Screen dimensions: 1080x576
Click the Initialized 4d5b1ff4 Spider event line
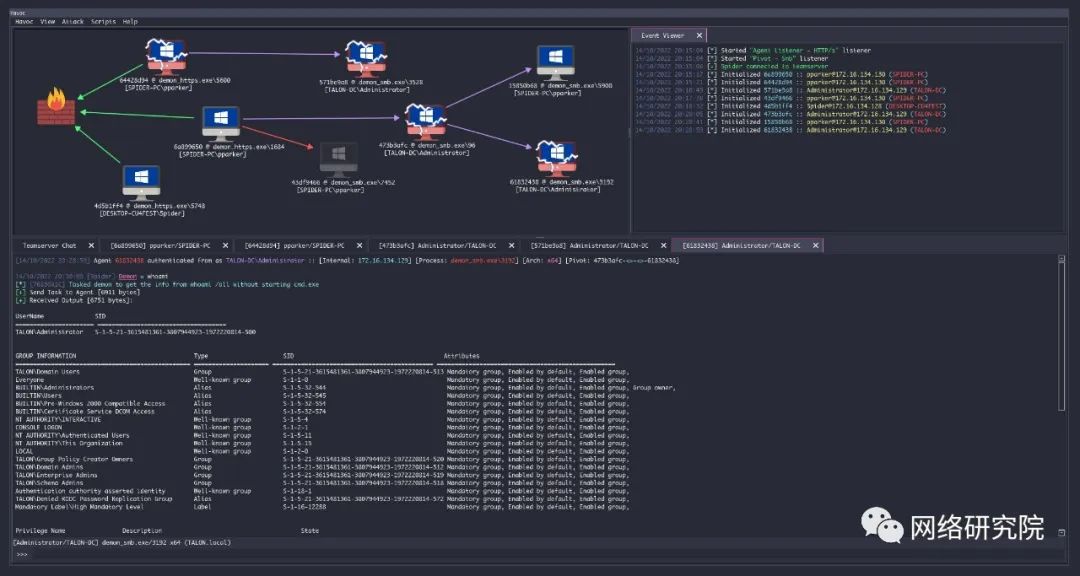pyautogui.click(x=790, y=106)
